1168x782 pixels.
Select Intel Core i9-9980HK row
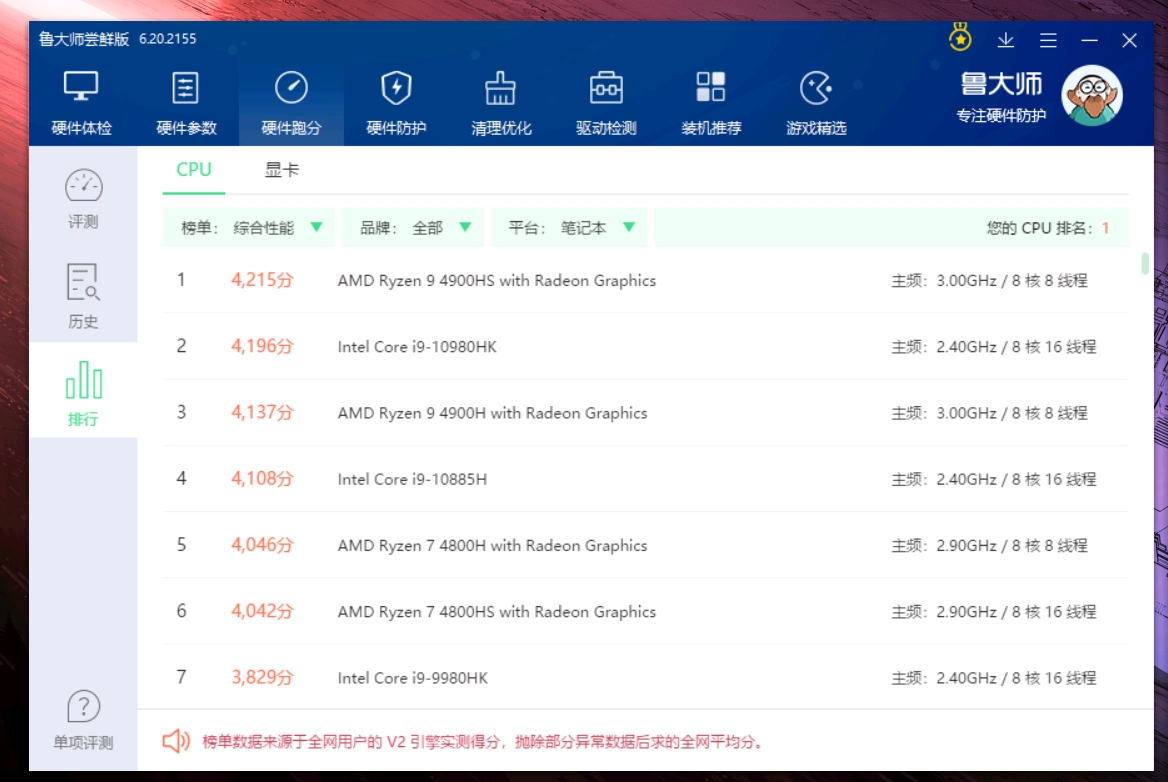coord(646,676)
